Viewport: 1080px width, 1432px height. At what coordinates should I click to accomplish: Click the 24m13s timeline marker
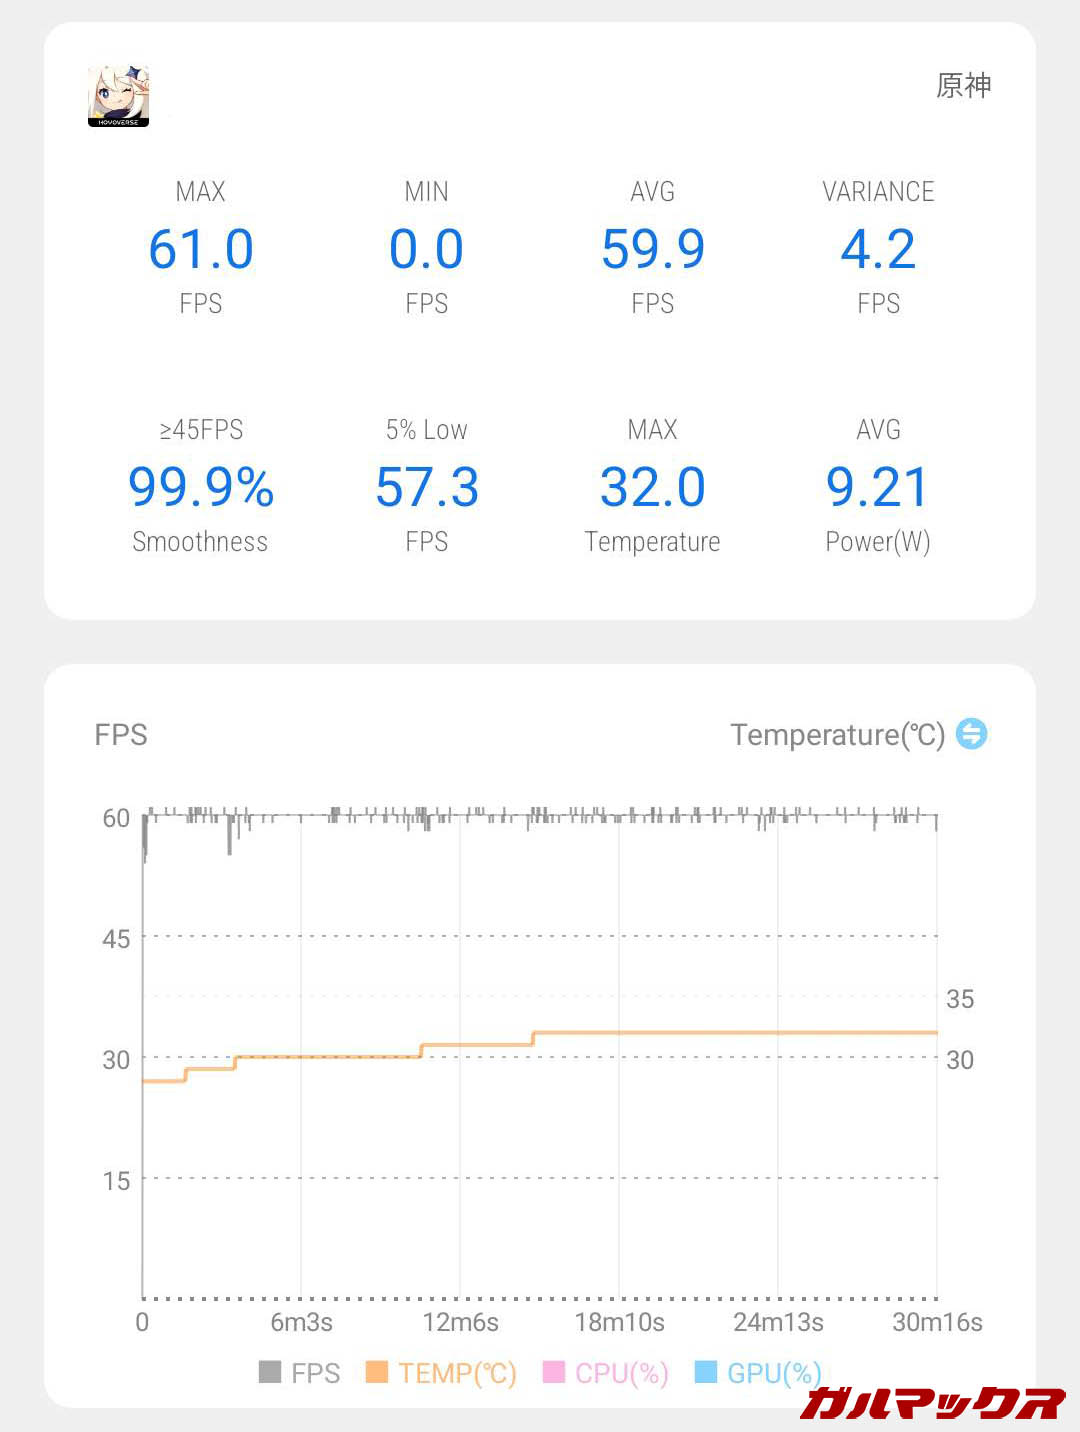tap(778, 1322)
